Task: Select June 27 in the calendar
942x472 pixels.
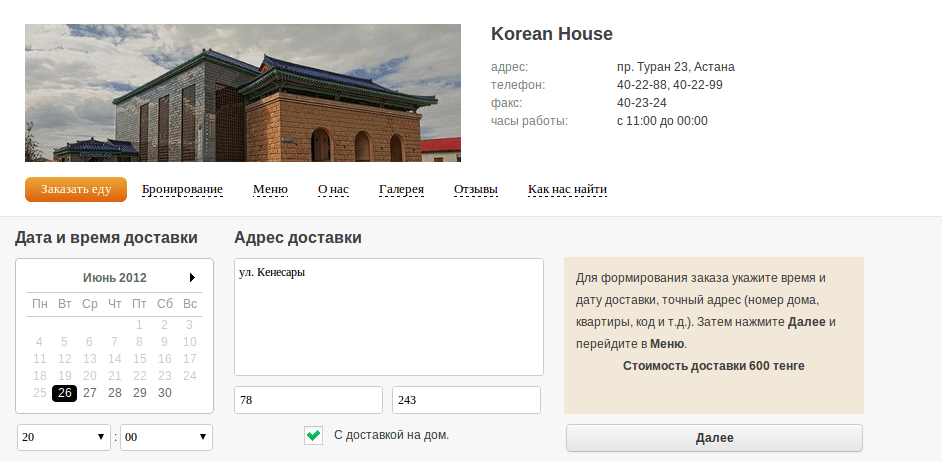Action: [90, 393]
